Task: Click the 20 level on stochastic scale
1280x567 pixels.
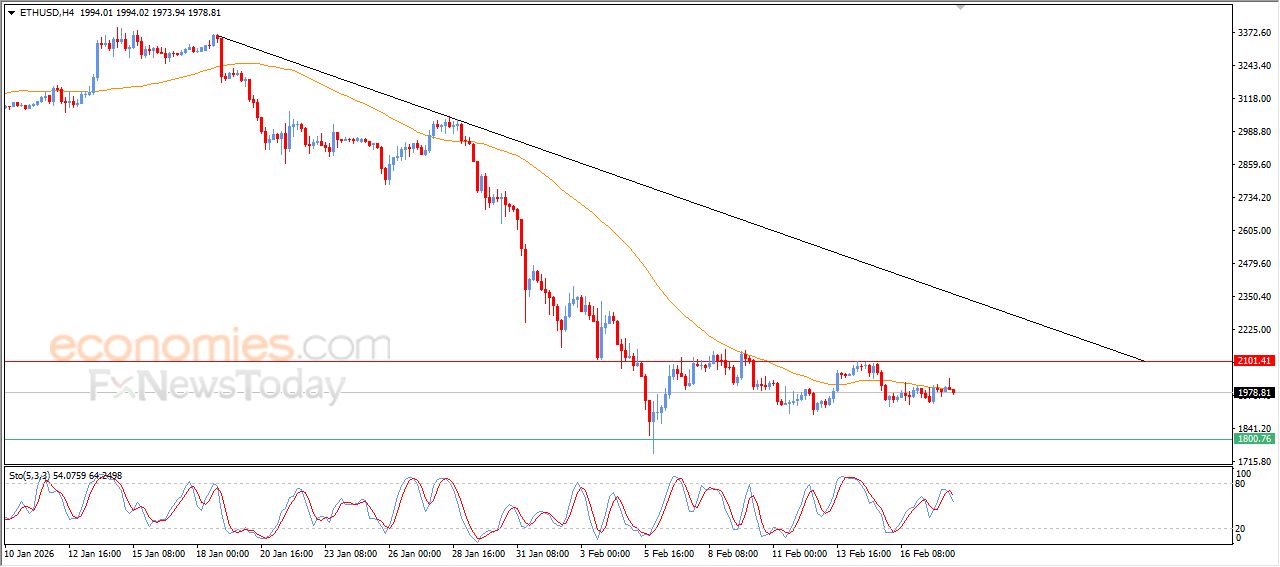Action: 1240,527
